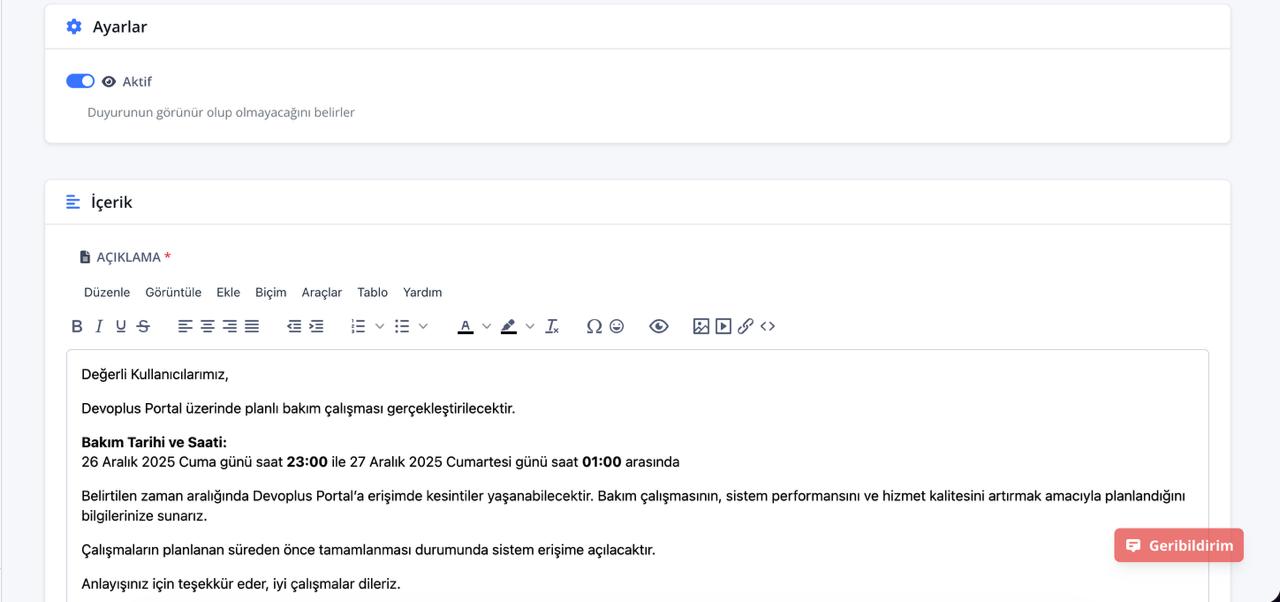Click the AÇIKLAMA document icon
The height and width of the screenshot is (602, 1280).
85,257
